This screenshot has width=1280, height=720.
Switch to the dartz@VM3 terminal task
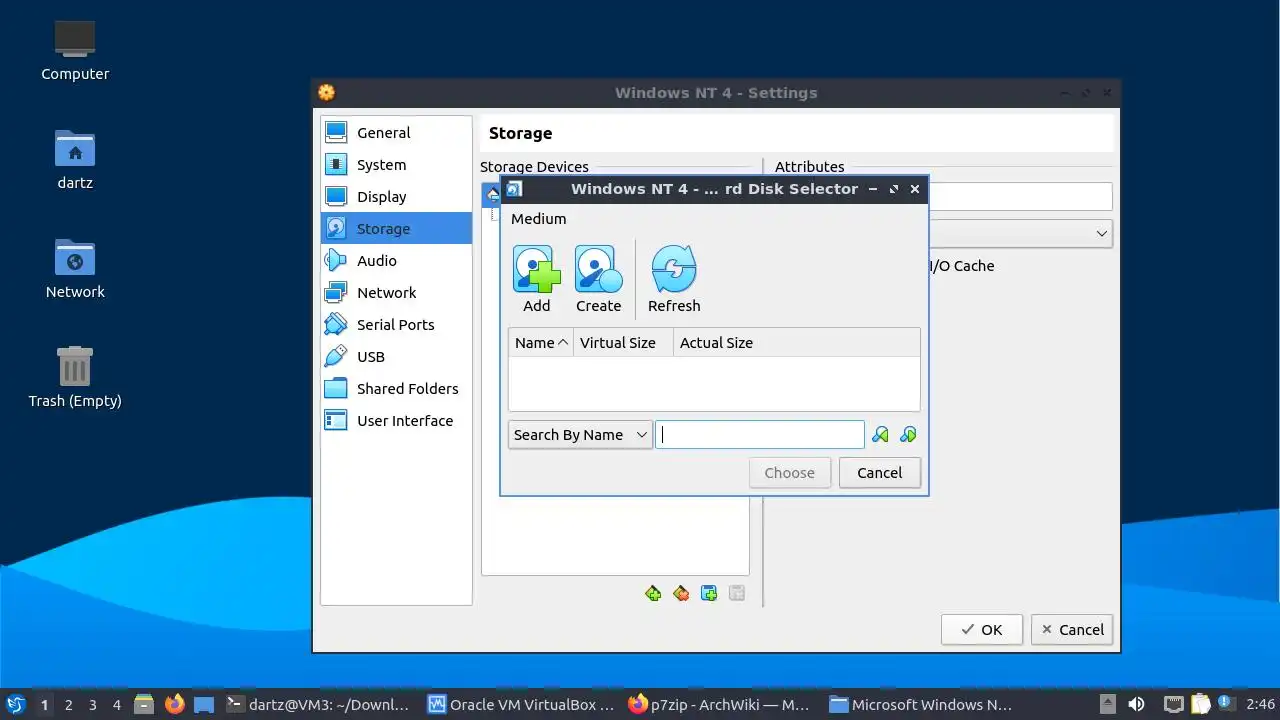pos(320,704)
